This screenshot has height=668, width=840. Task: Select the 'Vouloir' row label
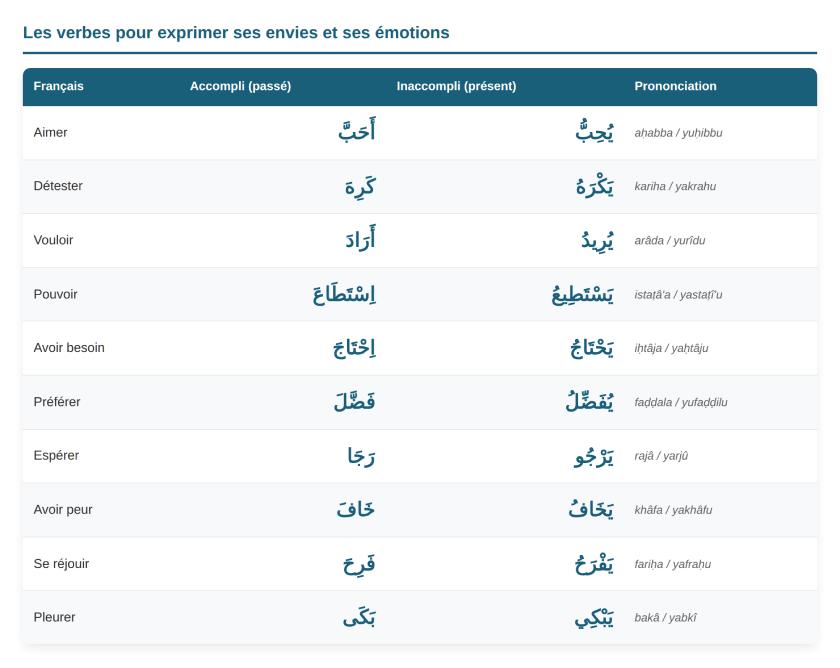tap(53, 240)
